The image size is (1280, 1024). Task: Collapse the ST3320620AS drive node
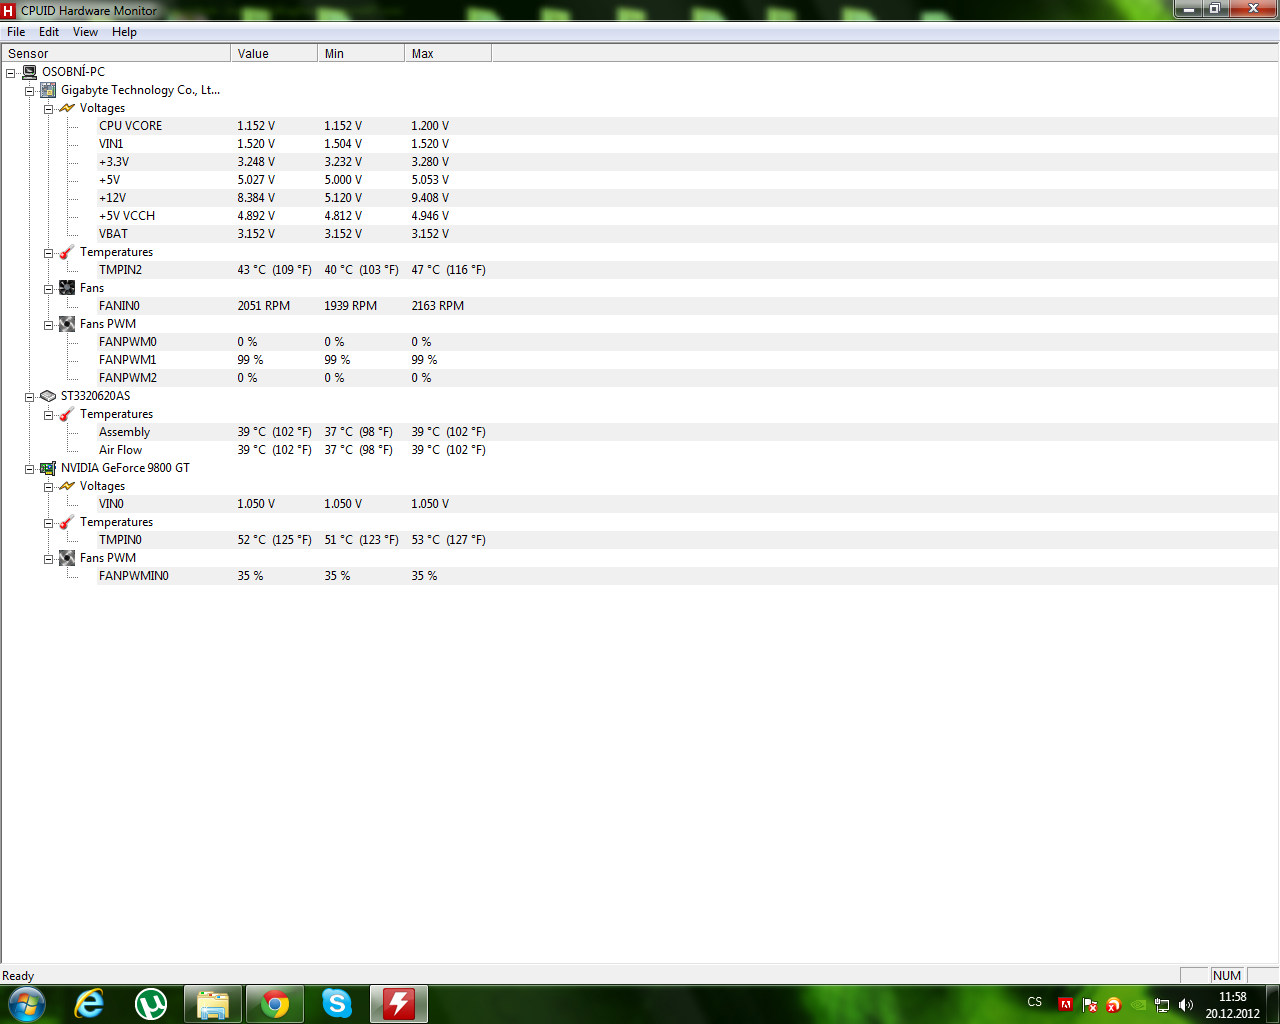(30, 397)
